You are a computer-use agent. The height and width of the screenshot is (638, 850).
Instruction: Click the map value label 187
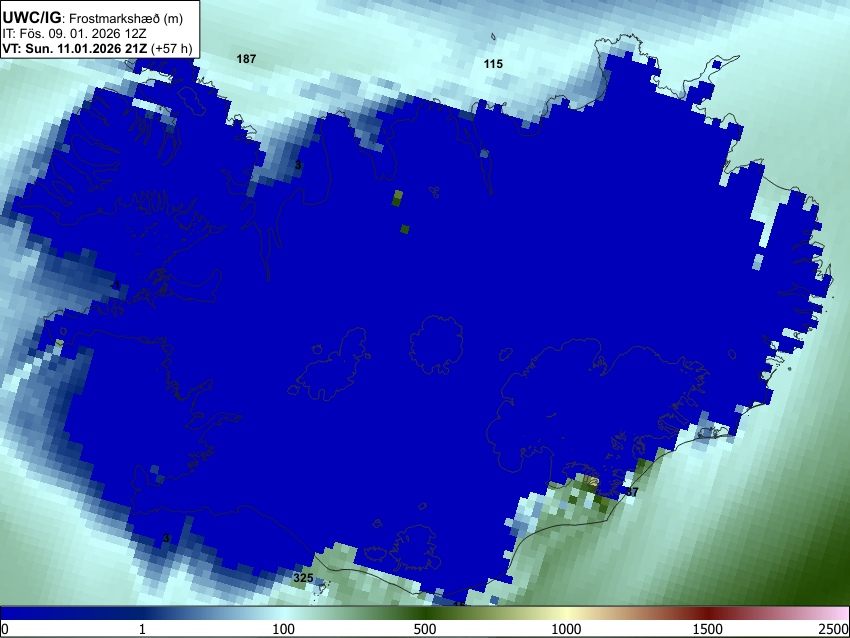(246, 59)
